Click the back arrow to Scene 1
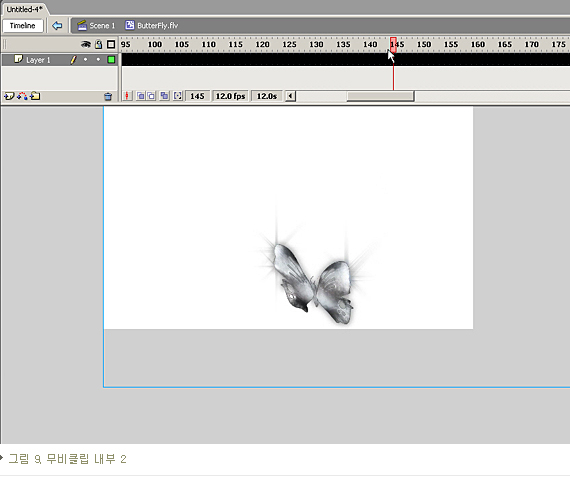This screenshot has height=486, width=570. (x=57, y=25)
